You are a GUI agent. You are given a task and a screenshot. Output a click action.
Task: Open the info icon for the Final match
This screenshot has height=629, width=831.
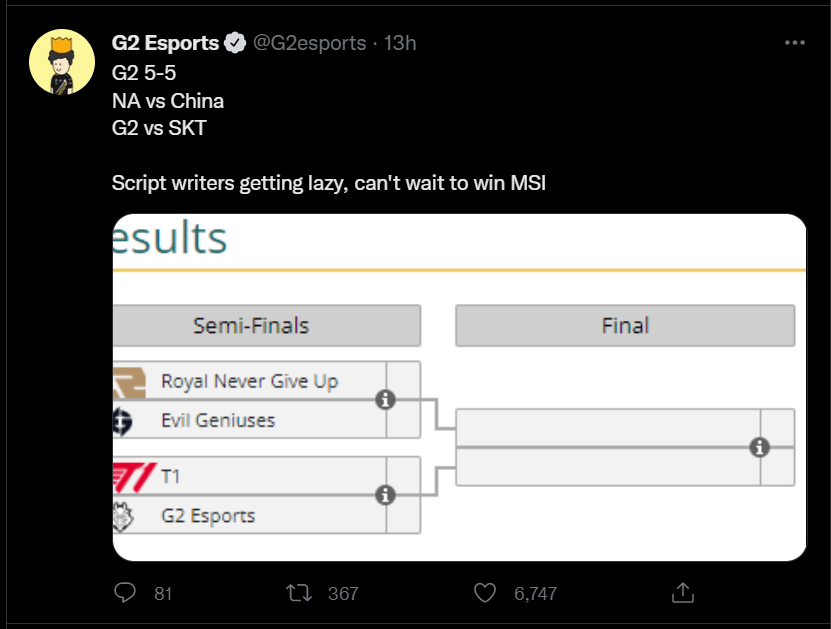759,447
